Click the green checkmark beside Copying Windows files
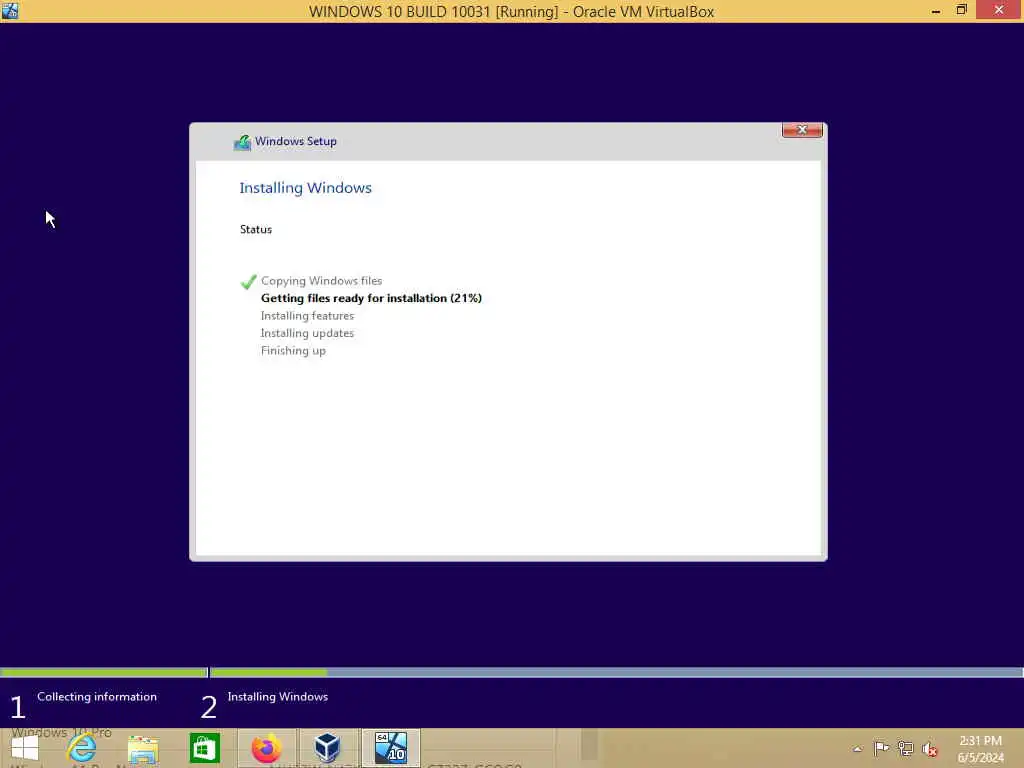Screen dimensions: 1024x768 point(248,281)
